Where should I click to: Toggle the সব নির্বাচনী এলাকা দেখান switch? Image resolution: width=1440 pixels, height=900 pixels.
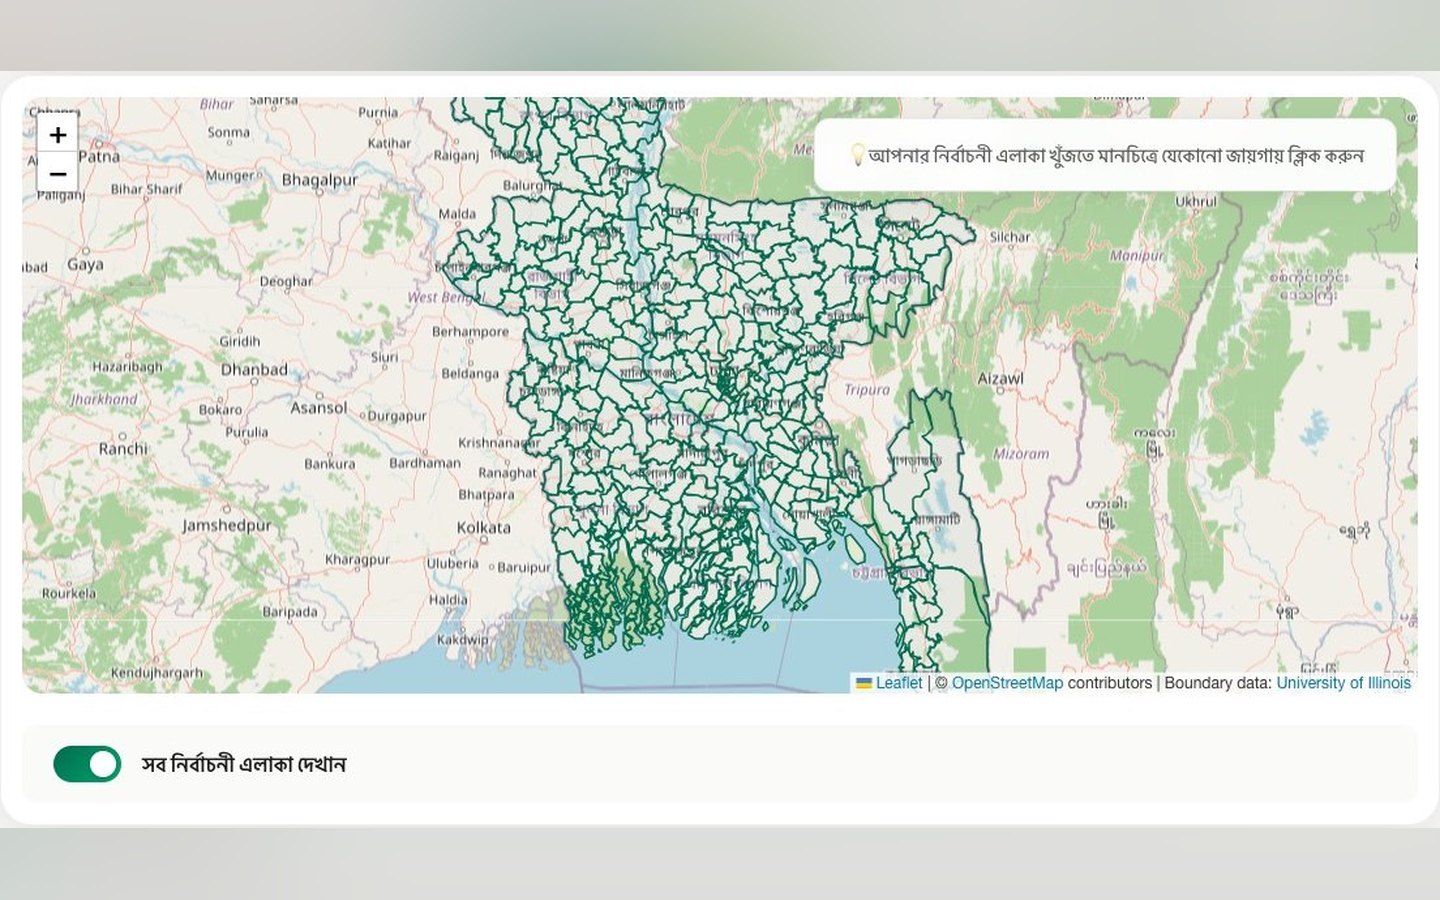coord(87,764)
